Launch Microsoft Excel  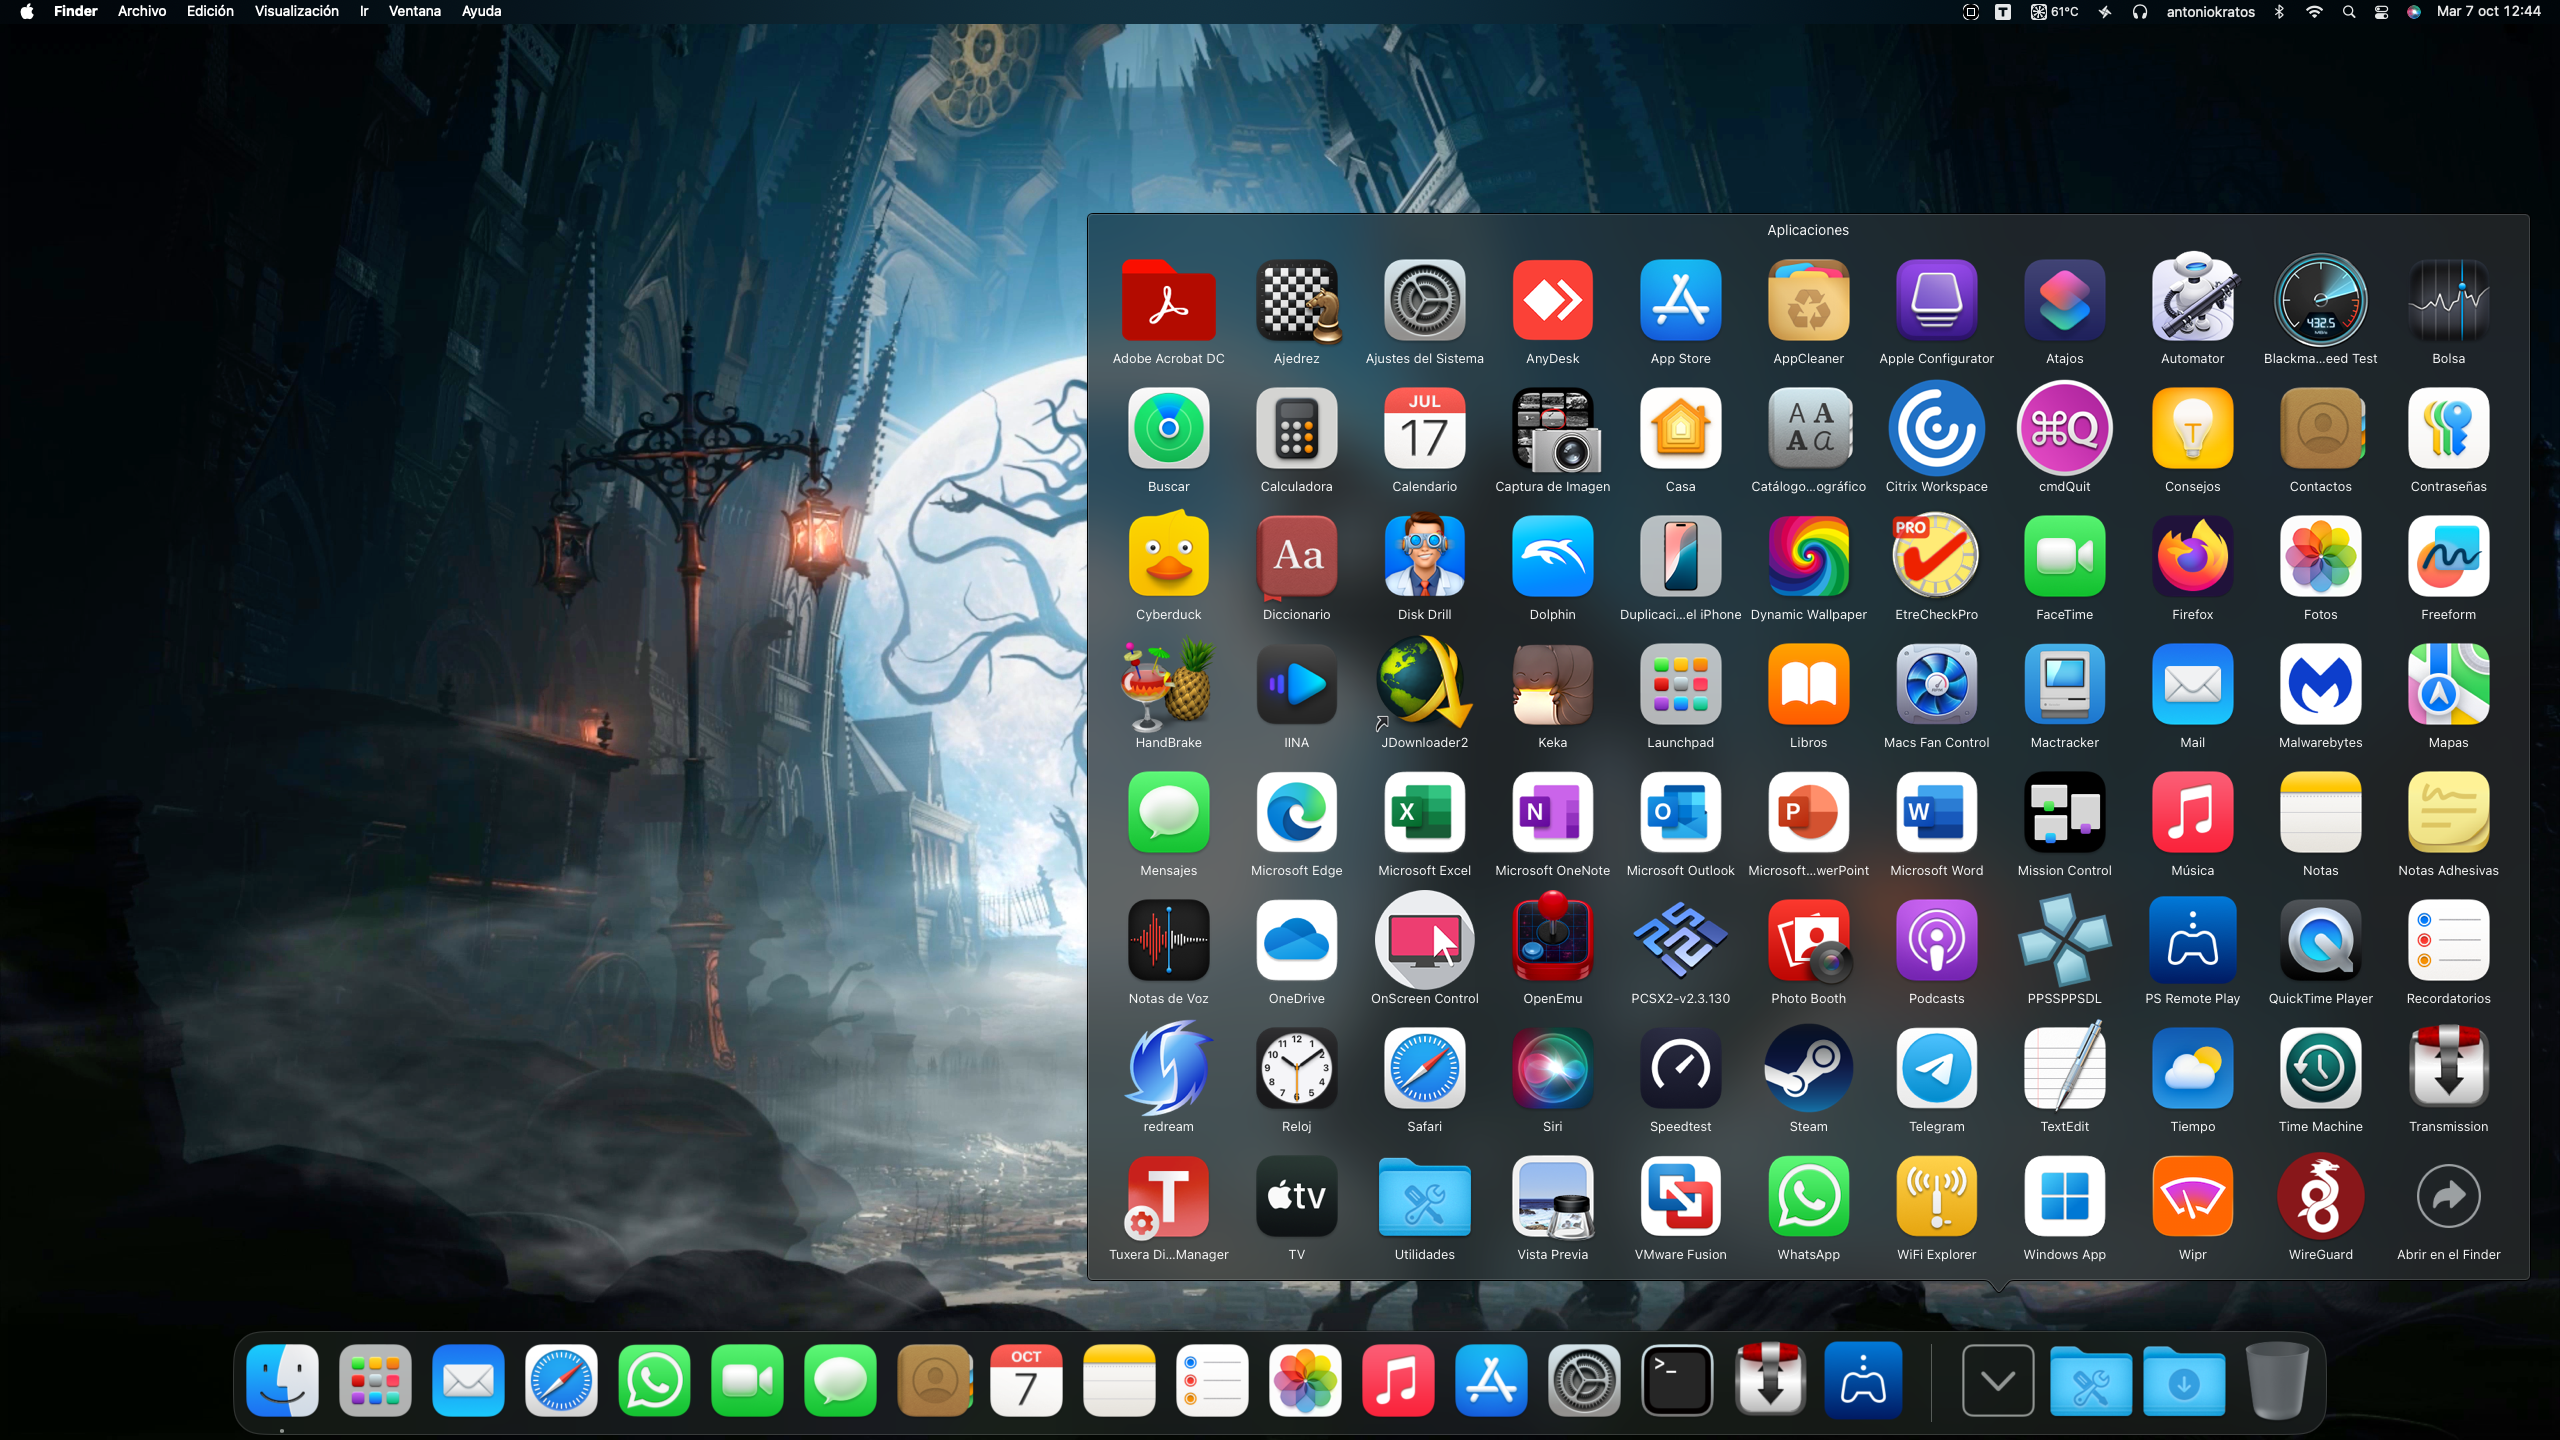(x=1424, y=813)
